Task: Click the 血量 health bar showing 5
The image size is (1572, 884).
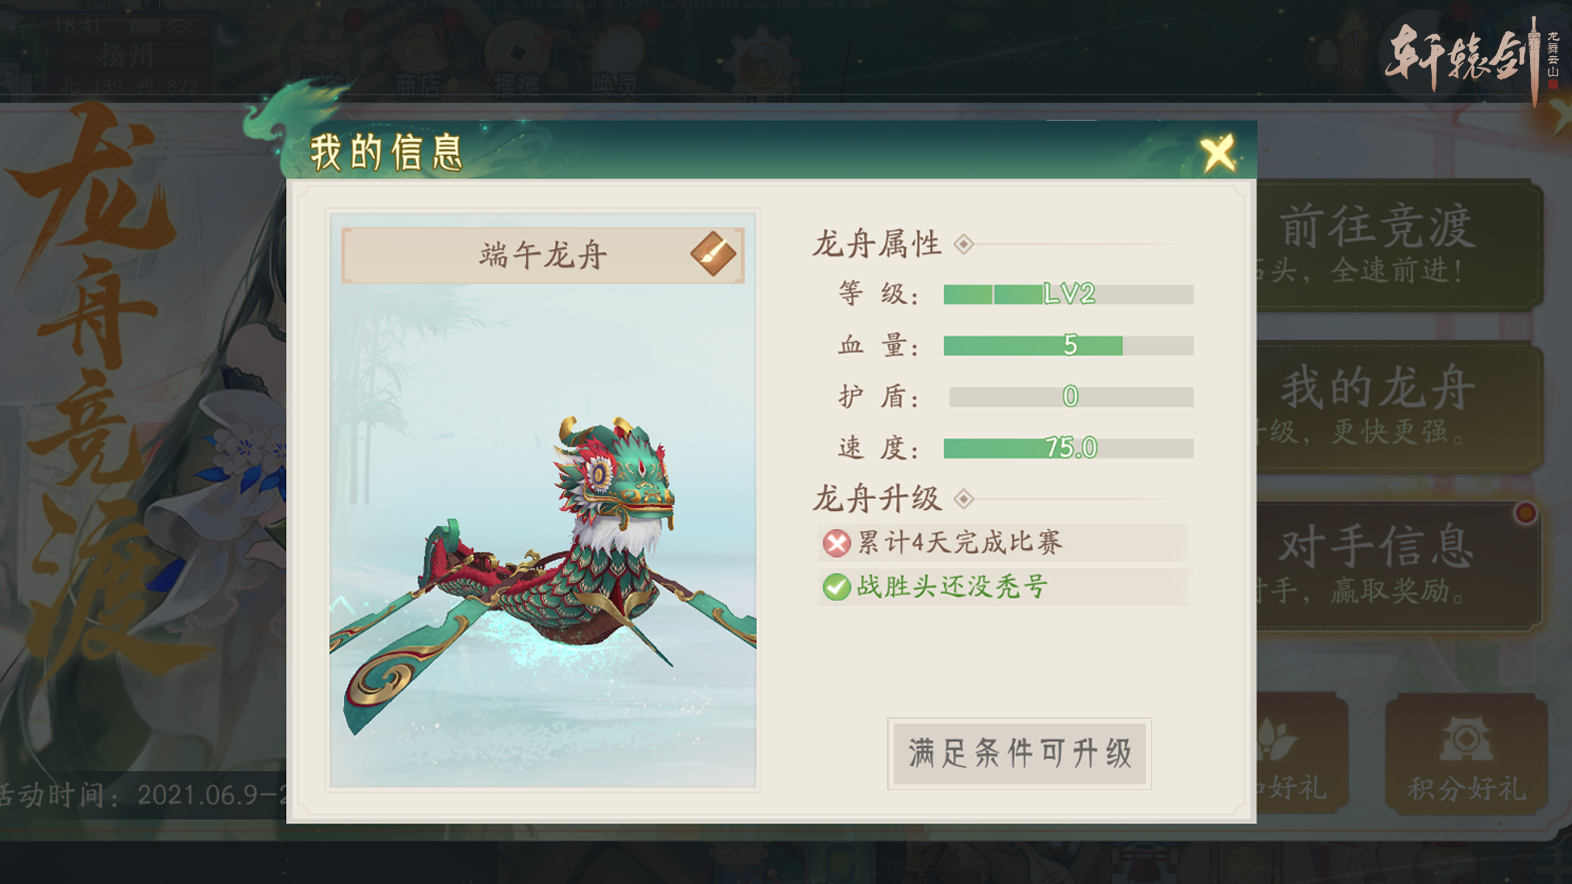Action: coord(1068,346)
